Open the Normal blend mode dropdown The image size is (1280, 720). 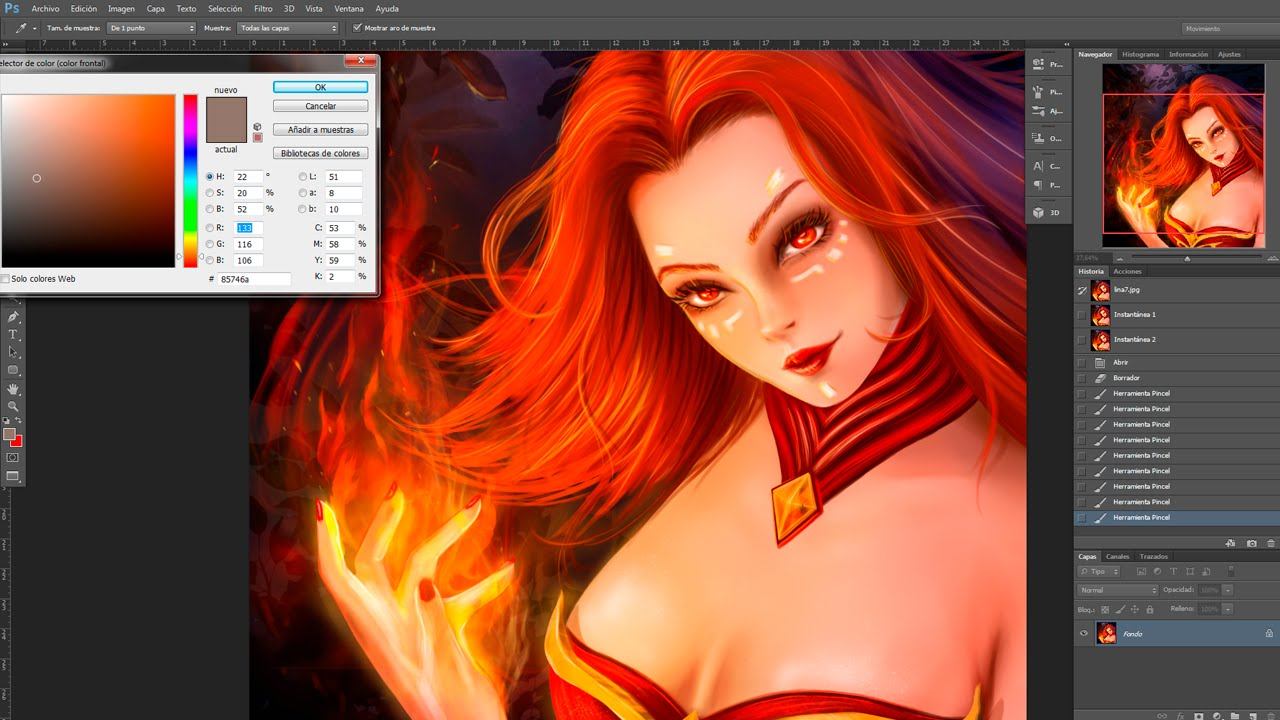pyautogui.click(x=1118, y=590)
